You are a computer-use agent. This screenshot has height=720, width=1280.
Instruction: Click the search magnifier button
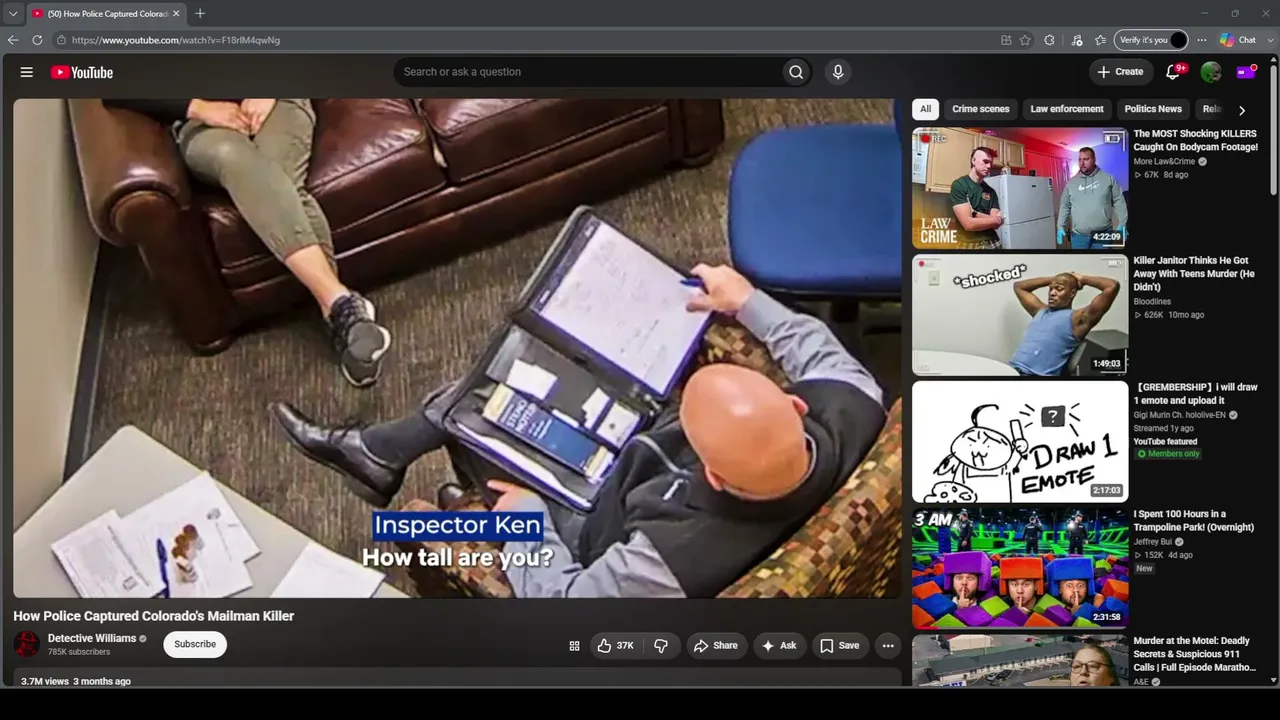point(796,72)
